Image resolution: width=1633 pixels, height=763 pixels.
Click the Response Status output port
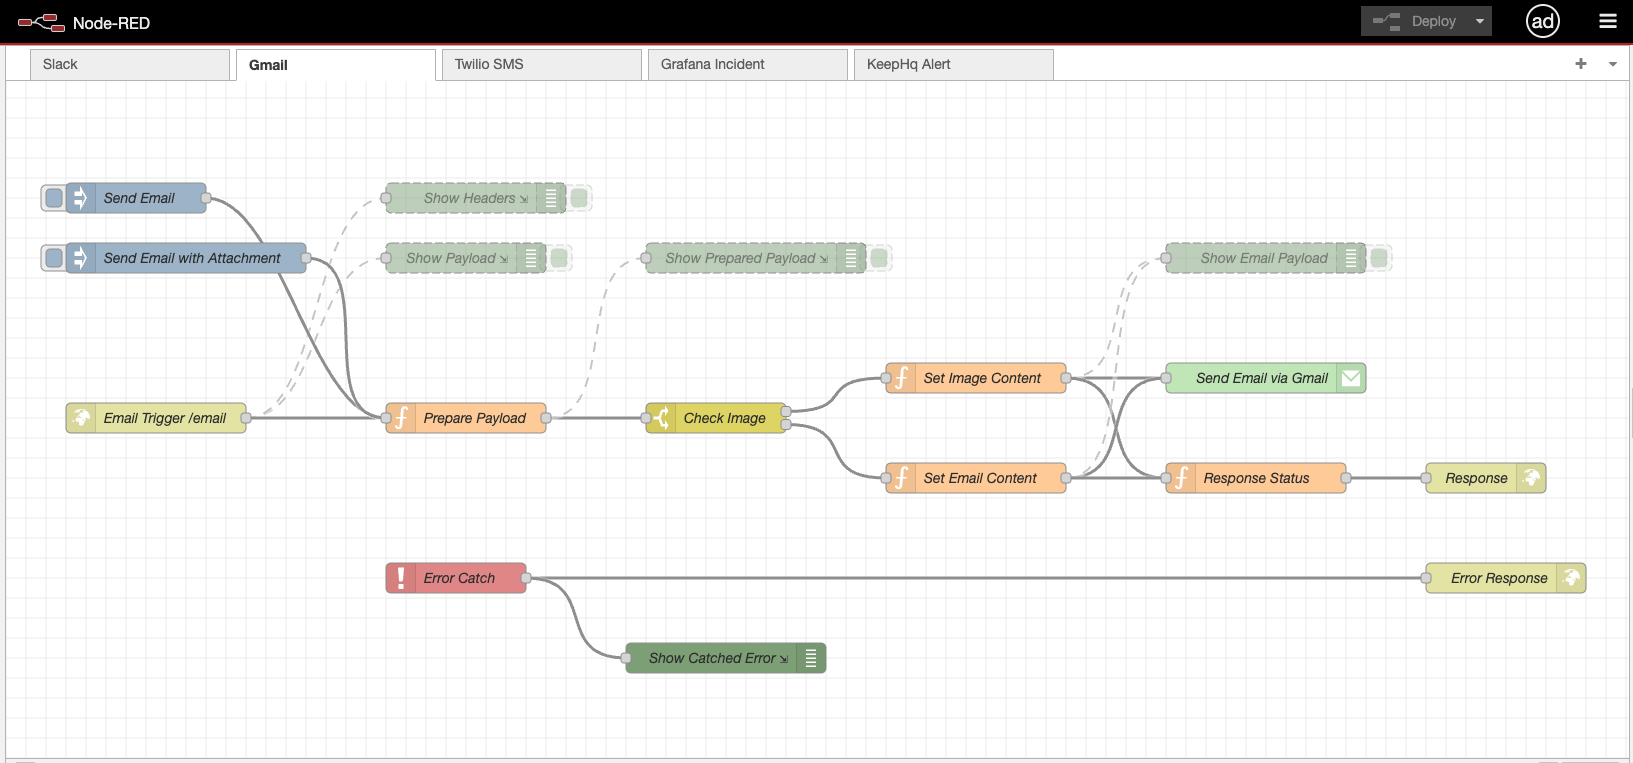click(1346, 478)
